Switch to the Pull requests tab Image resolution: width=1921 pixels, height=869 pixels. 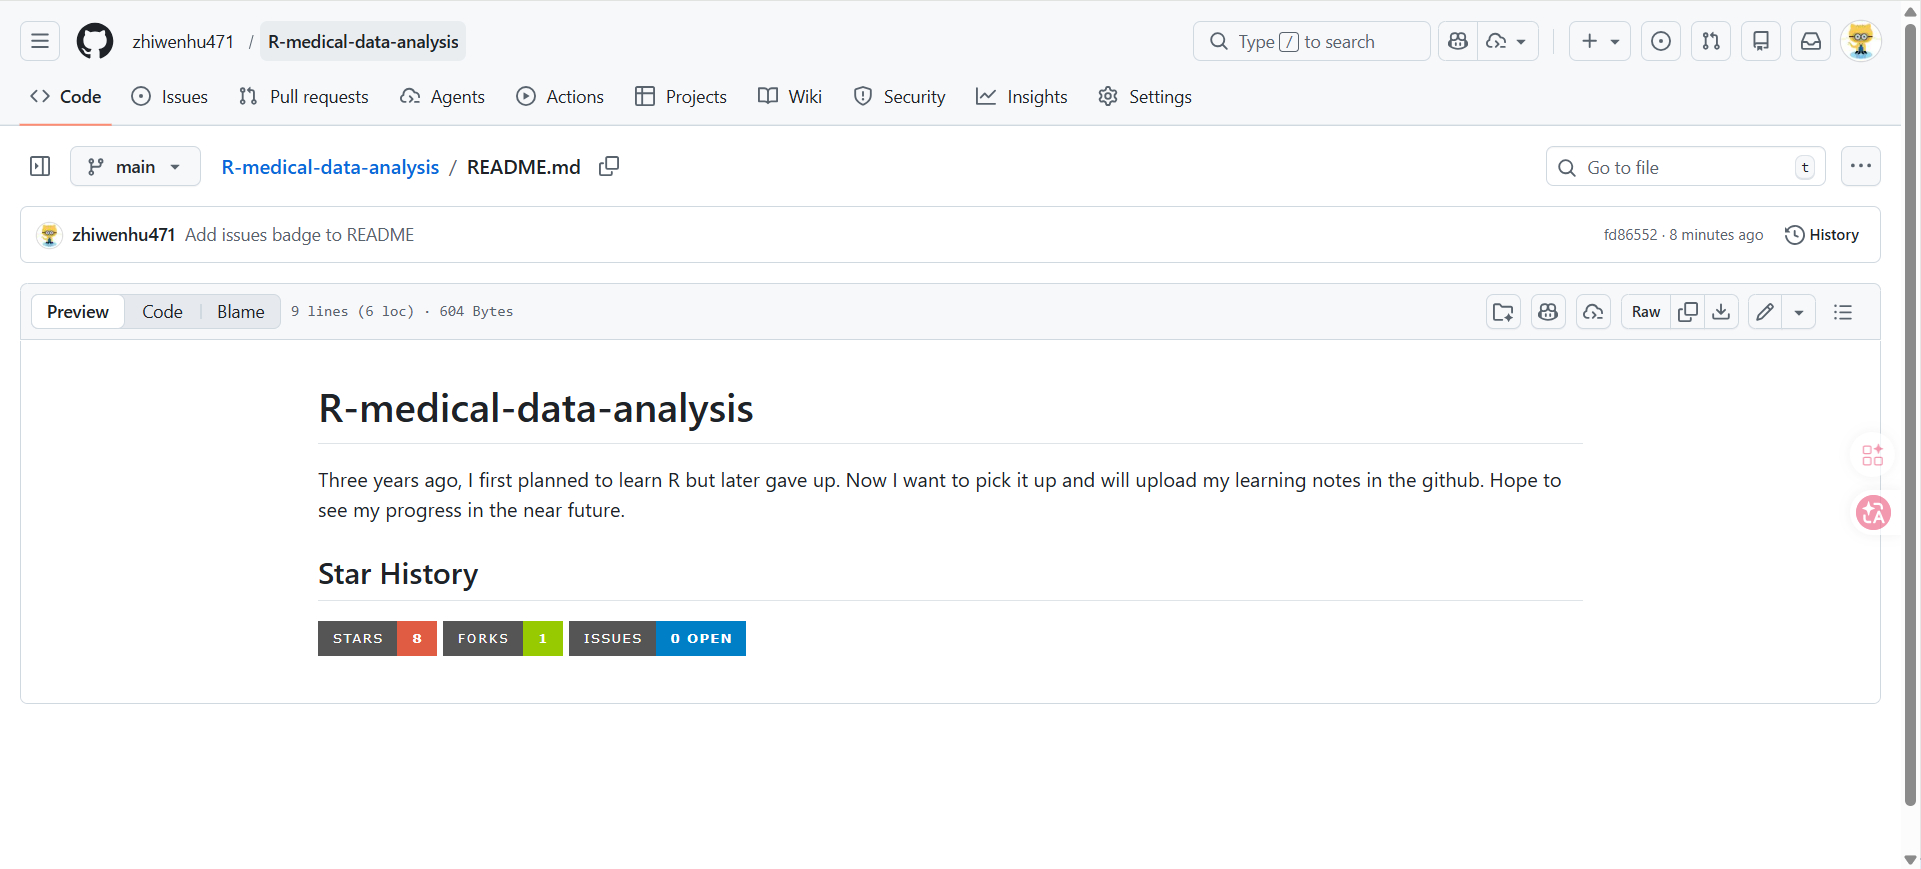(x=304, y=97)
